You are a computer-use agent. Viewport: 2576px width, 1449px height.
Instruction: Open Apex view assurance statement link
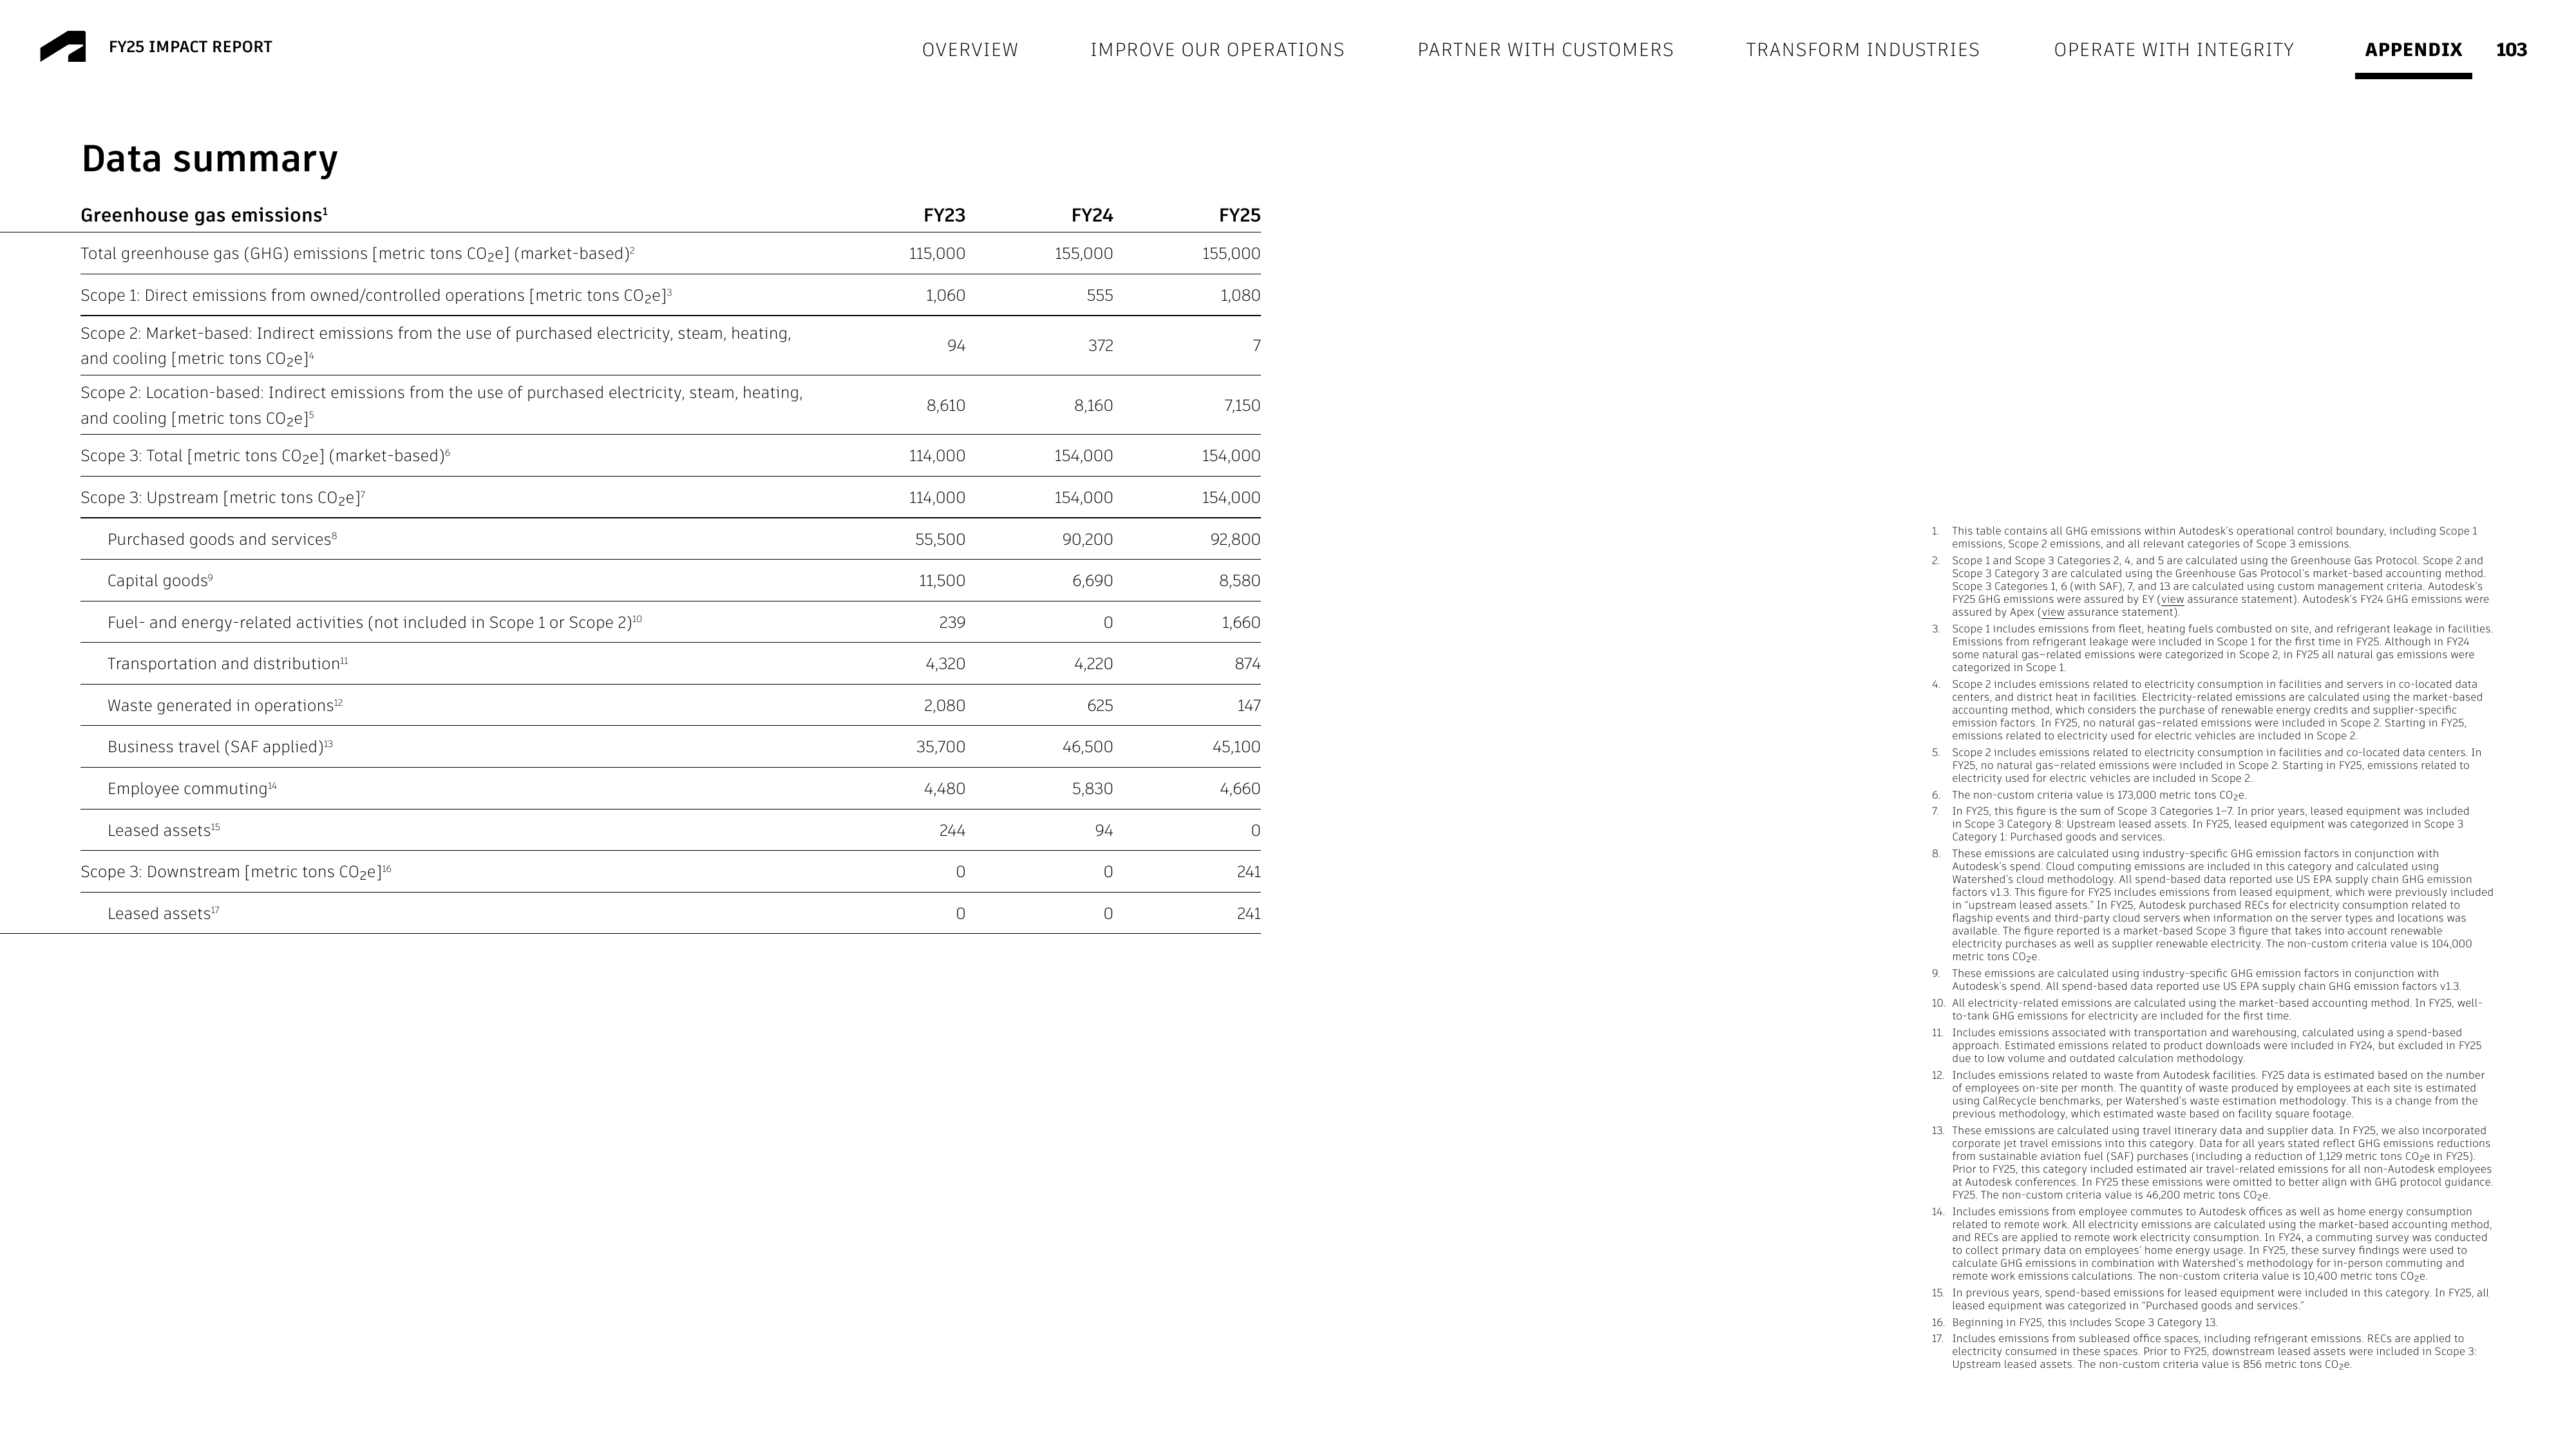click(x=2052, y=613)
